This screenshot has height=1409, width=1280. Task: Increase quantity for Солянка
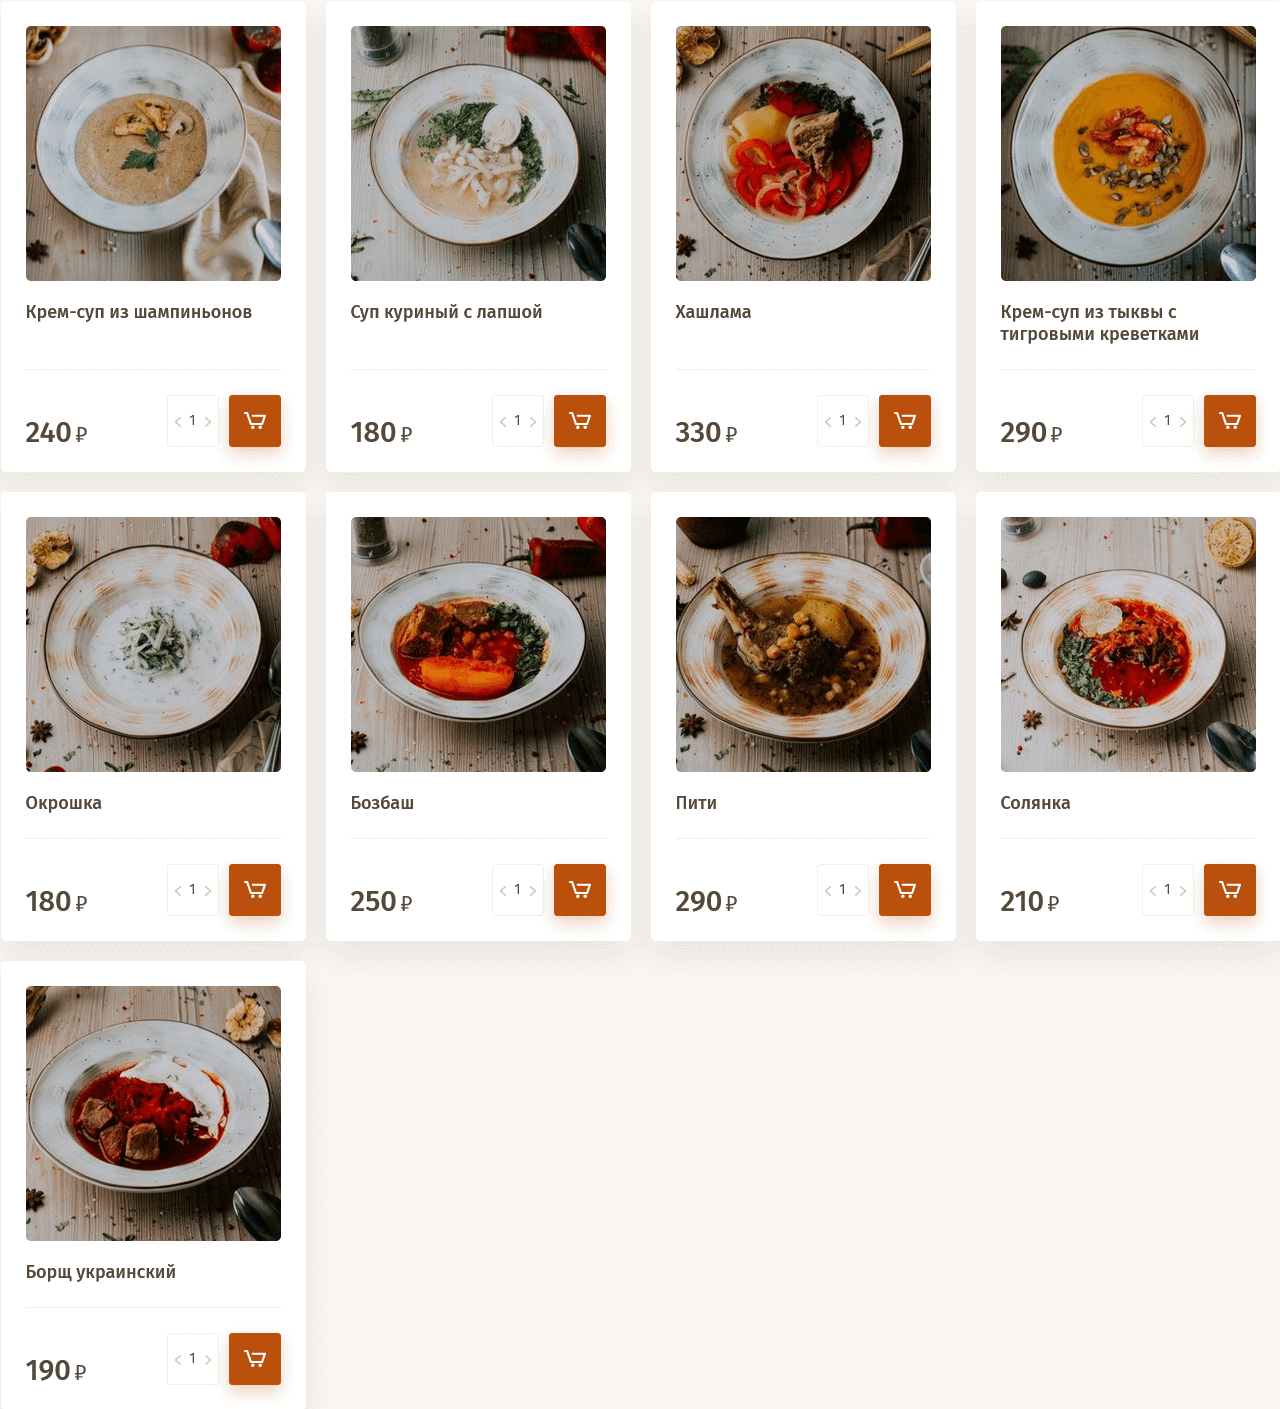point(1183,891)
